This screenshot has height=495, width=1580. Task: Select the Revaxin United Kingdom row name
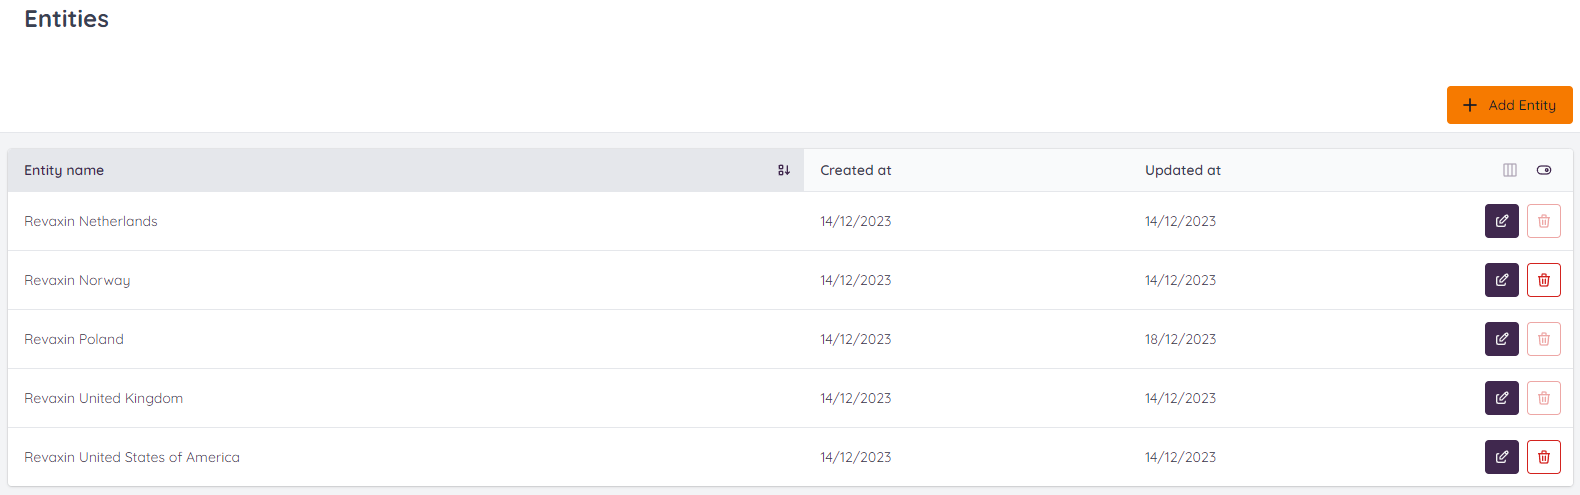[104, 398]
